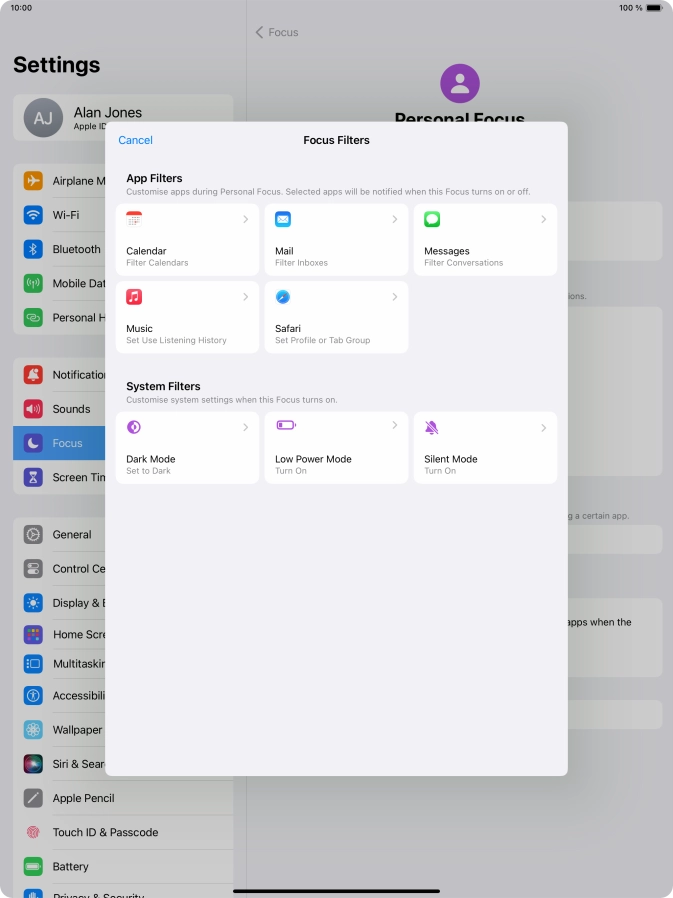Tap the General gear icon in sidebar

[33, 534]
